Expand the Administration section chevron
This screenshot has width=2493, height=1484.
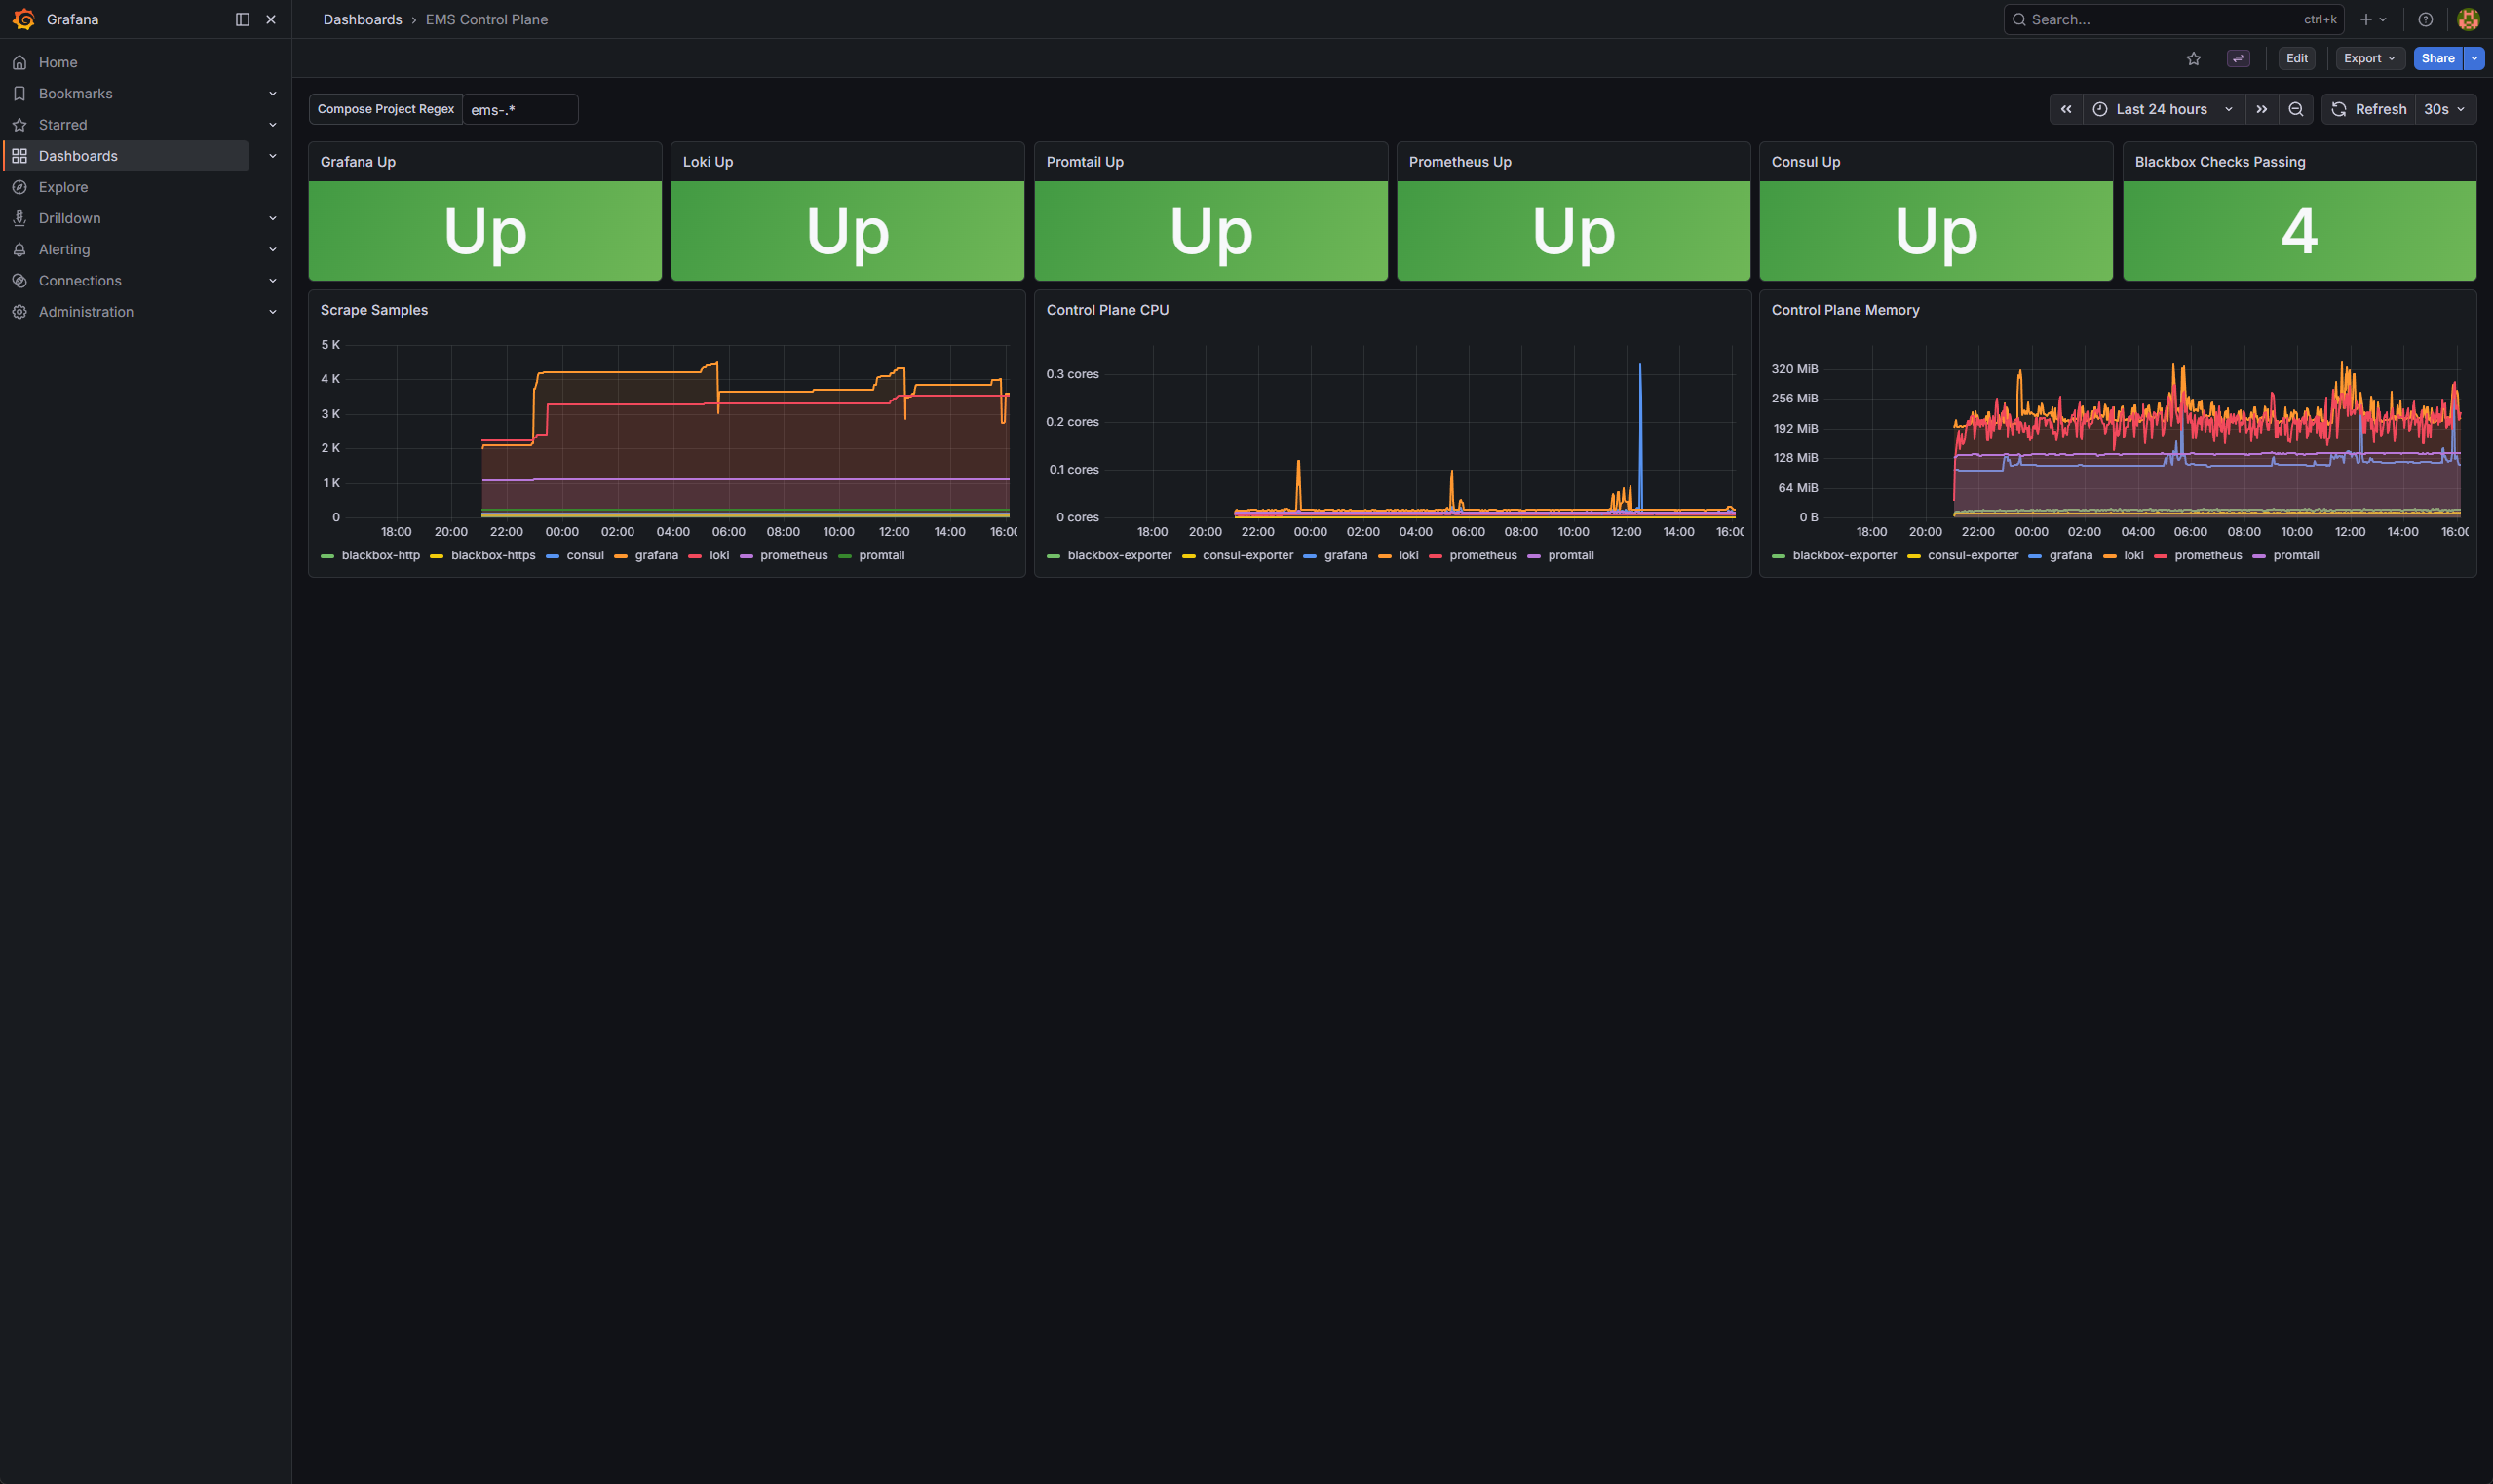[x=272, y=312]
